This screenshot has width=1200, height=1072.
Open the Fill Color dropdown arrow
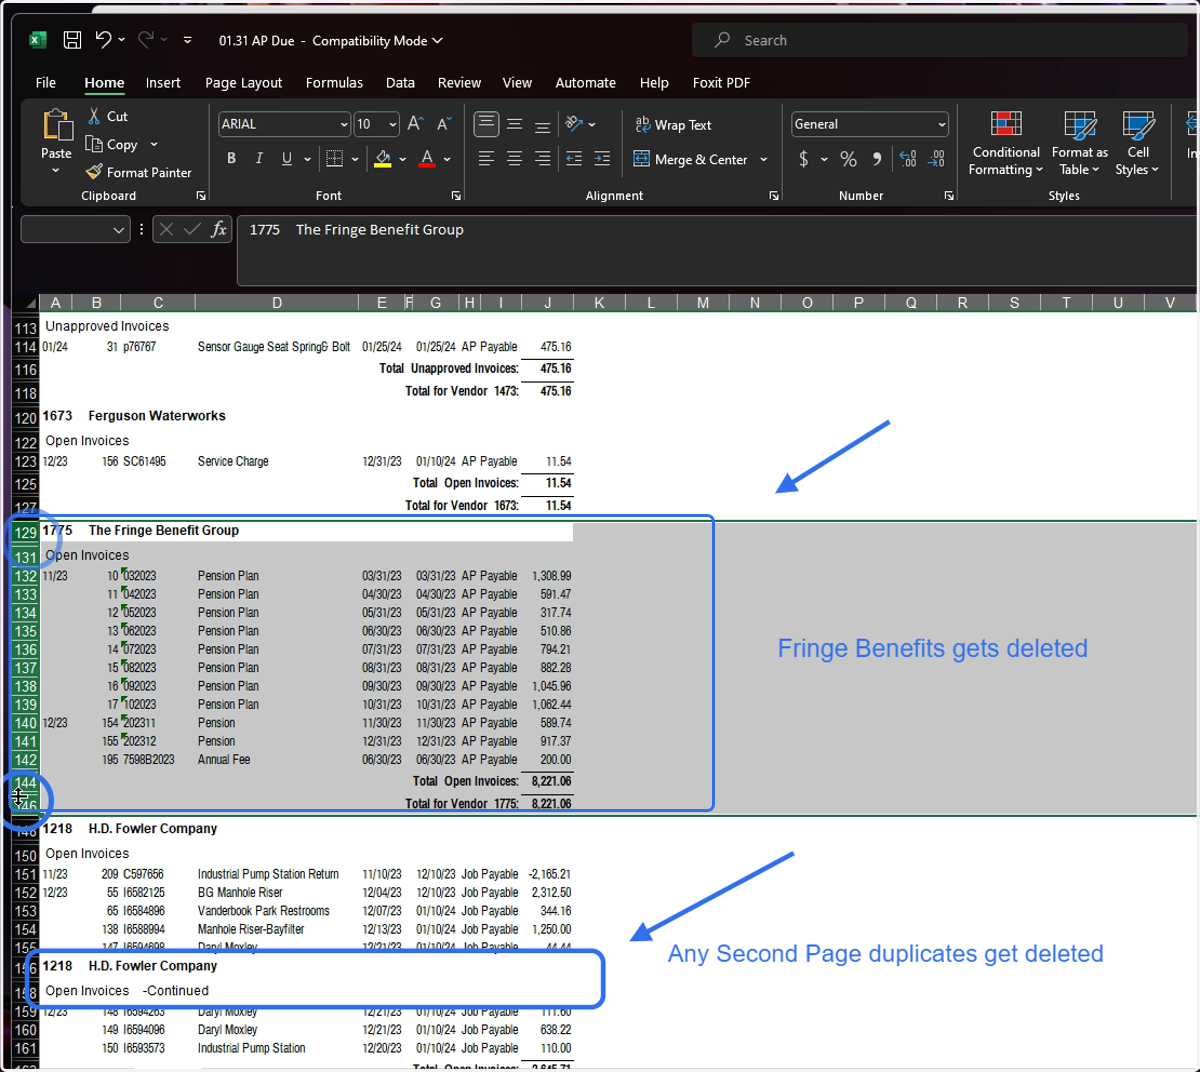pyautogui.click(x=403, y=159)
